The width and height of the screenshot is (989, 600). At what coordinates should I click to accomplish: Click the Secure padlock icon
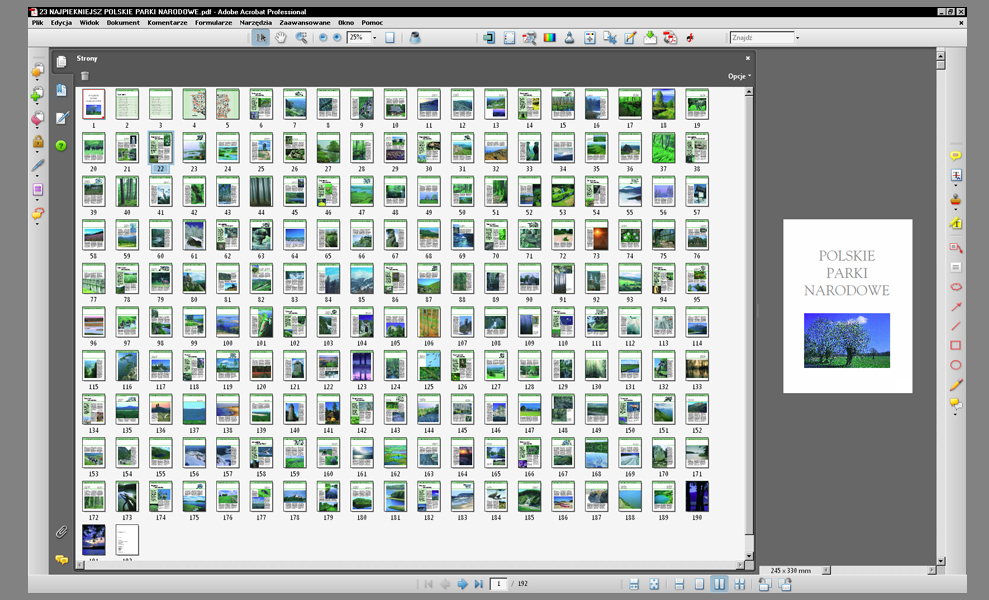38,141
